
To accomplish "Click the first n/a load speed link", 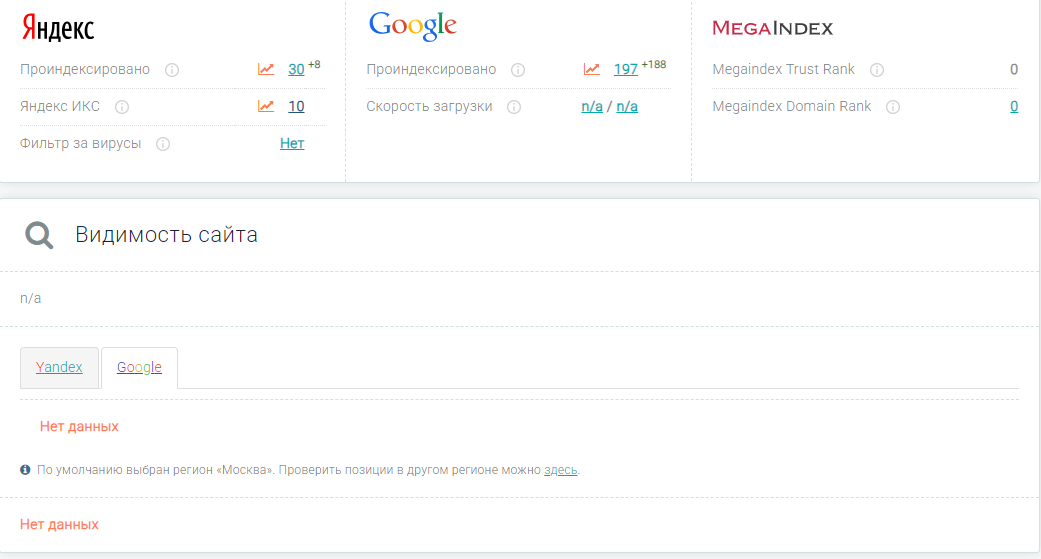I will (x=592, y=106).
